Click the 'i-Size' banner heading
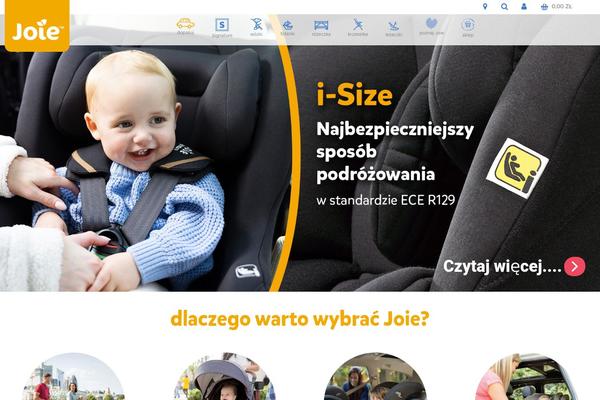 (x=354, y=95)
